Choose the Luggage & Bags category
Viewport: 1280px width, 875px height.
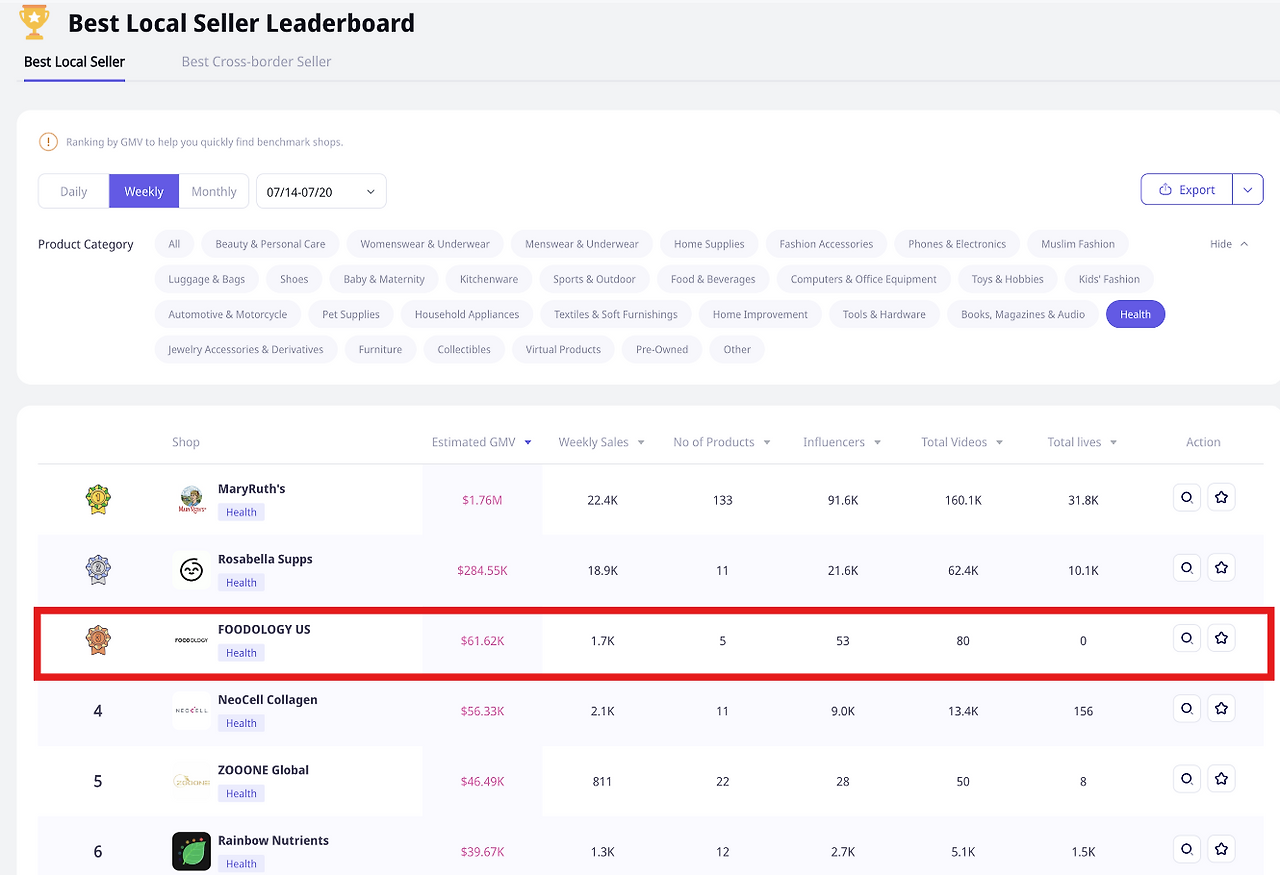point(207,279)
